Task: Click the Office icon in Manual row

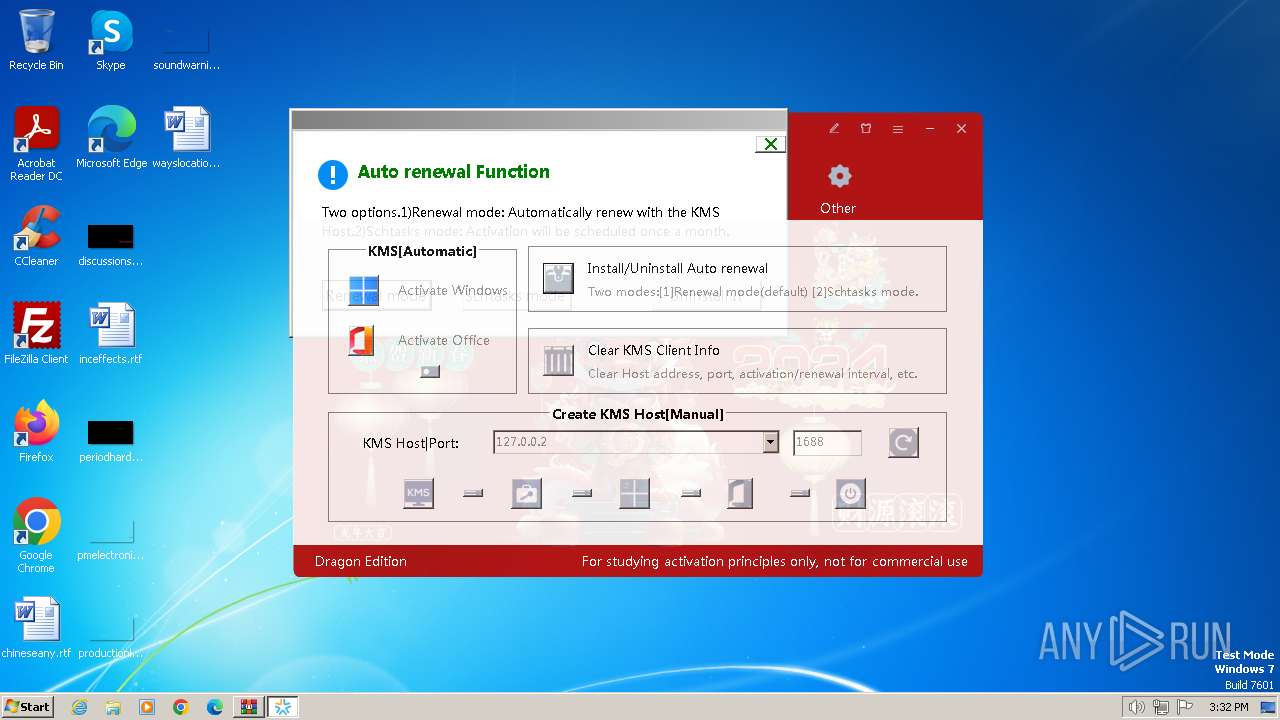Action: (740, 493)
